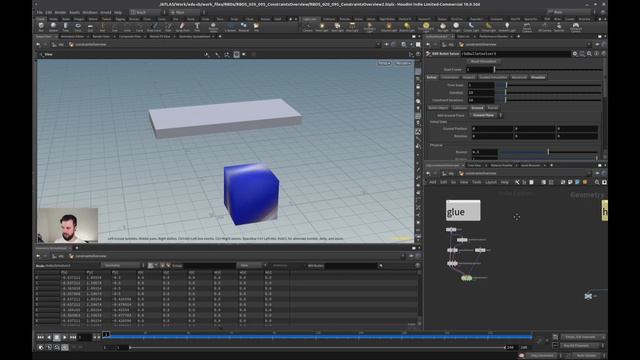Viewport: 640px width, 360px height.
Task: Open the Persp viewport dropdown
Action: pyautogui.click(x=384, y=63)
